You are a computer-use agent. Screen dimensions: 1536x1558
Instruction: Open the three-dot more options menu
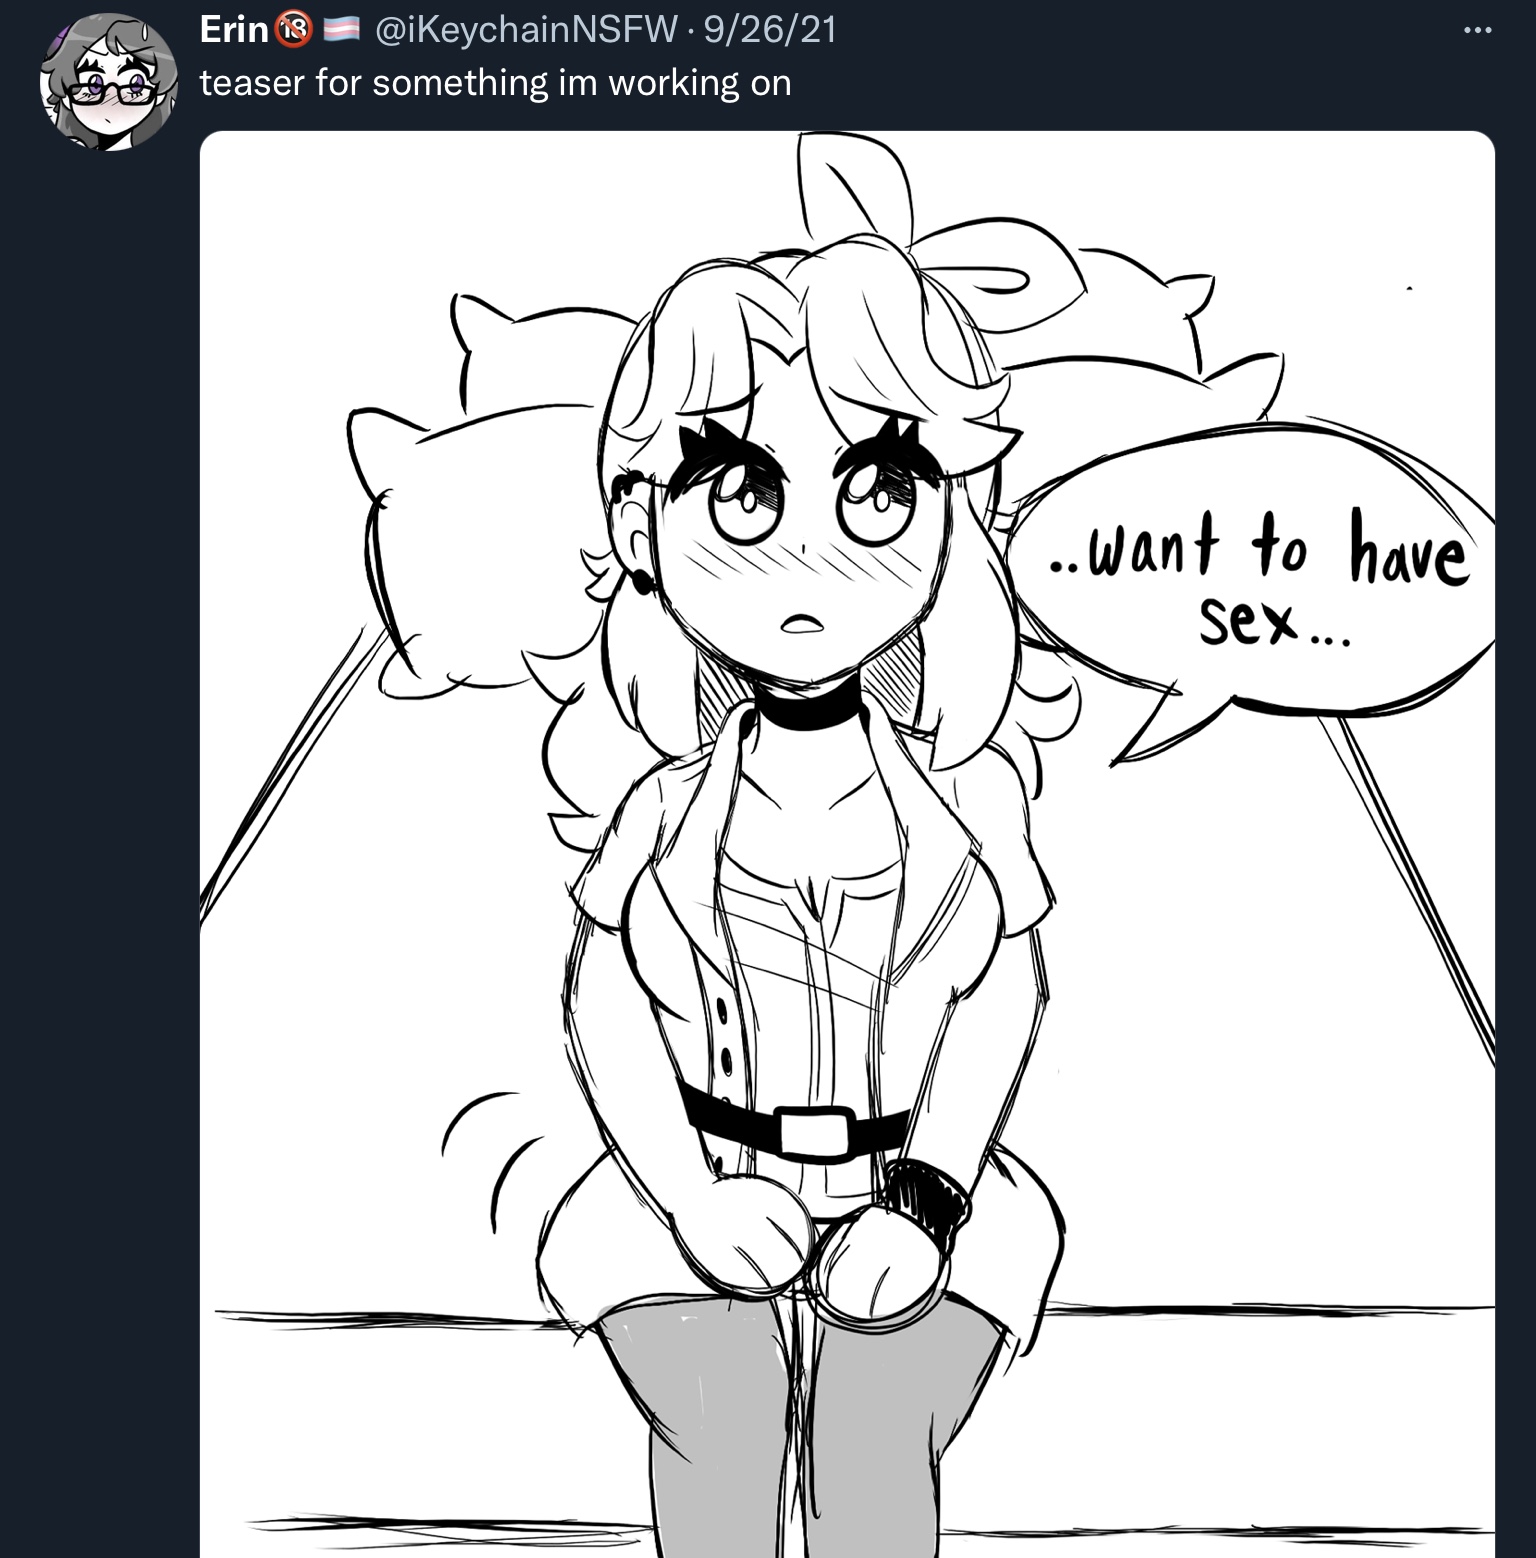1477,31
